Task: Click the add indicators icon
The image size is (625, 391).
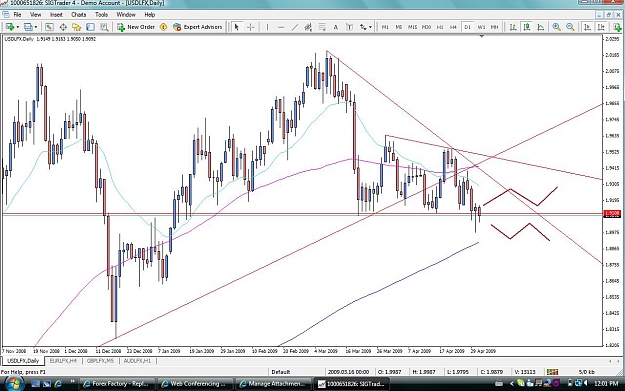Action: (x=617, y=27)
